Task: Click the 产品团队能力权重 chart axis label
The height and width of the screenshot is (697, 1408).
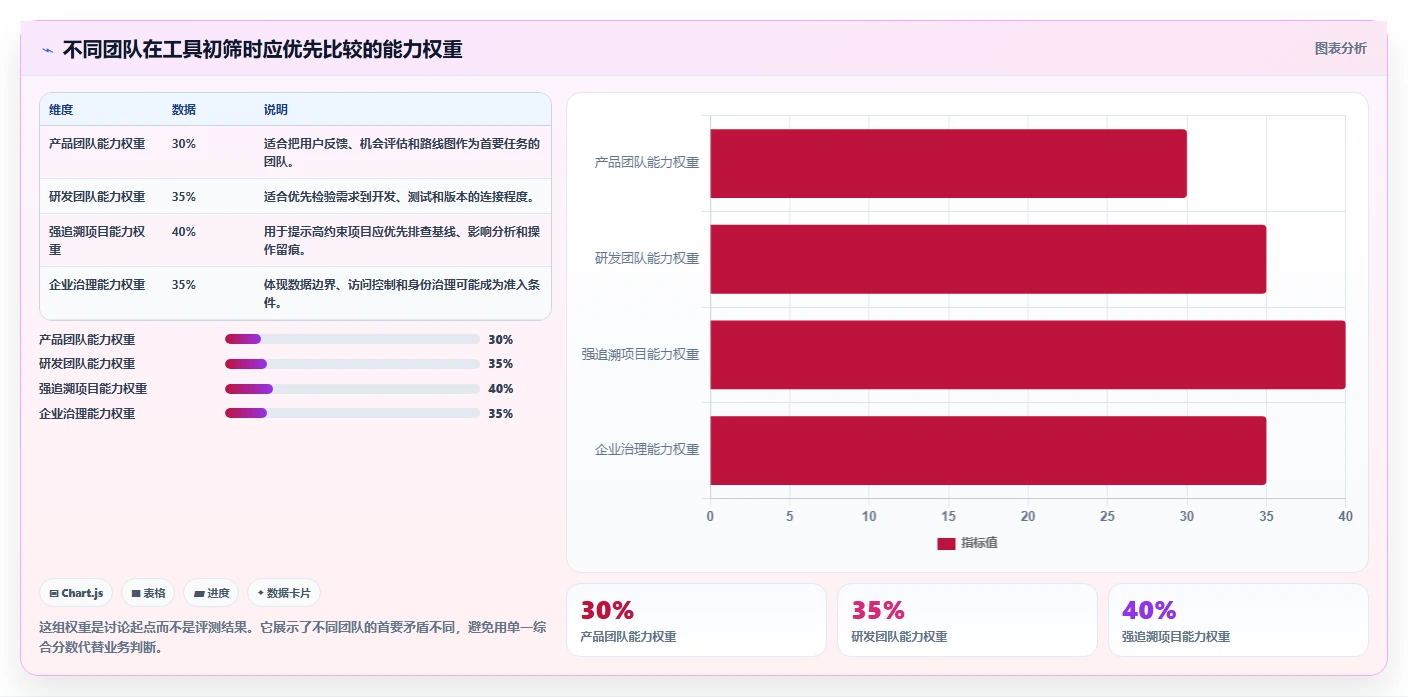Action: [x=647, y=162]
